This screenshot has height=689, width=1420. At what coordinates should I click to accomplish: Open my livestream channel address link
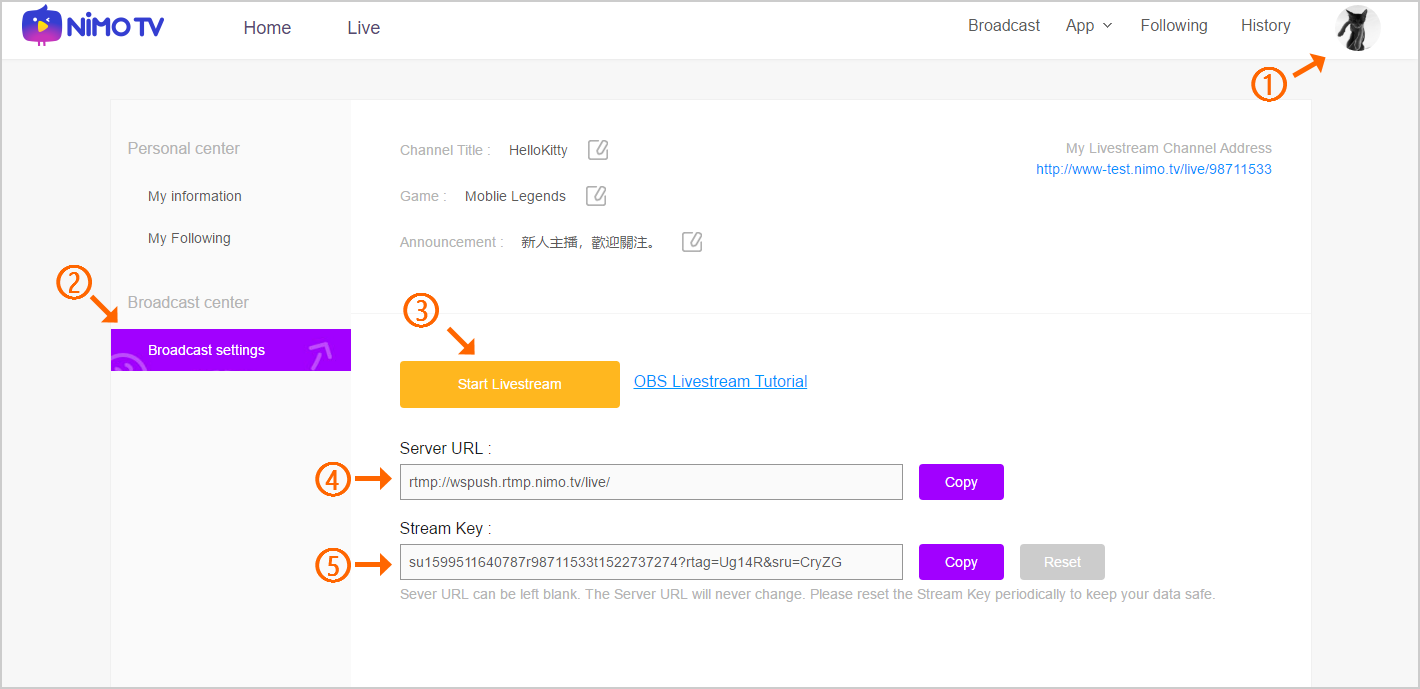click(x=1153, y=169)
